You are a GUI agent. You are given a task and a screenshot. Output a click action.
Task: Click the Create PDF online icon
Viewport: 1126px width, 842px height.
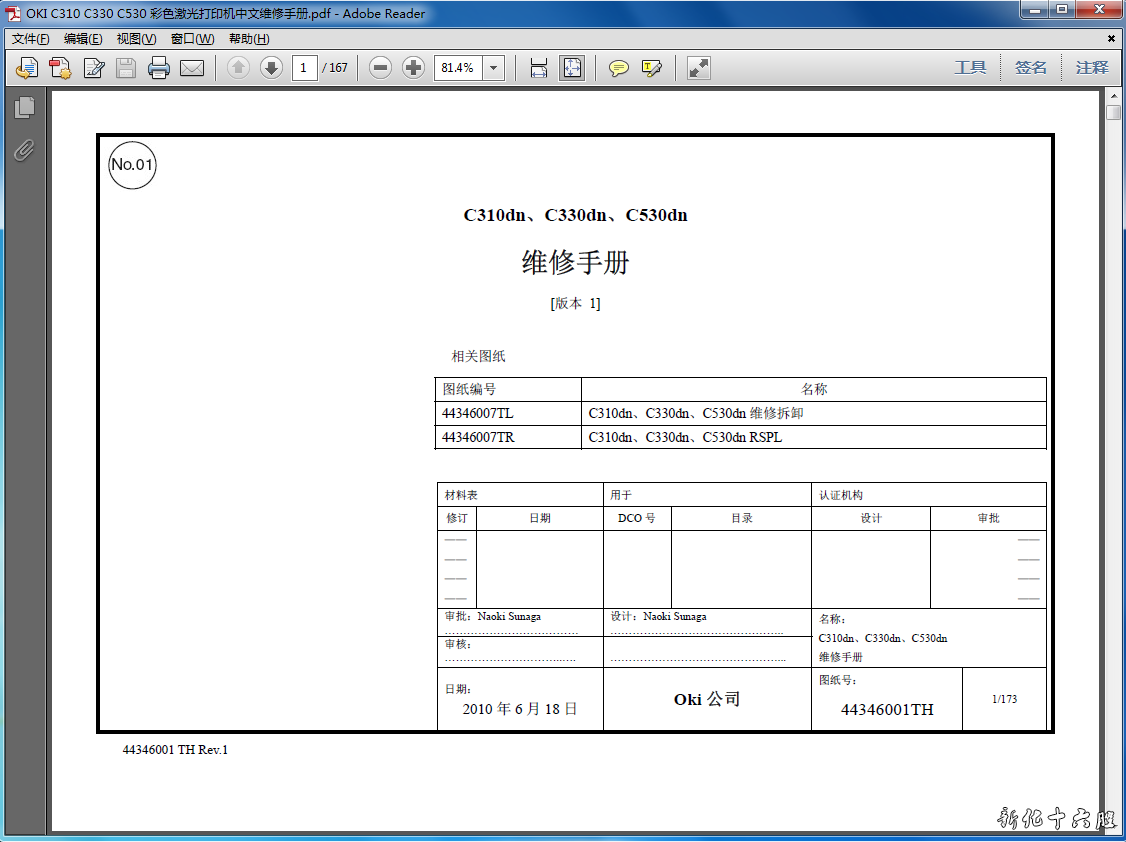60,68
